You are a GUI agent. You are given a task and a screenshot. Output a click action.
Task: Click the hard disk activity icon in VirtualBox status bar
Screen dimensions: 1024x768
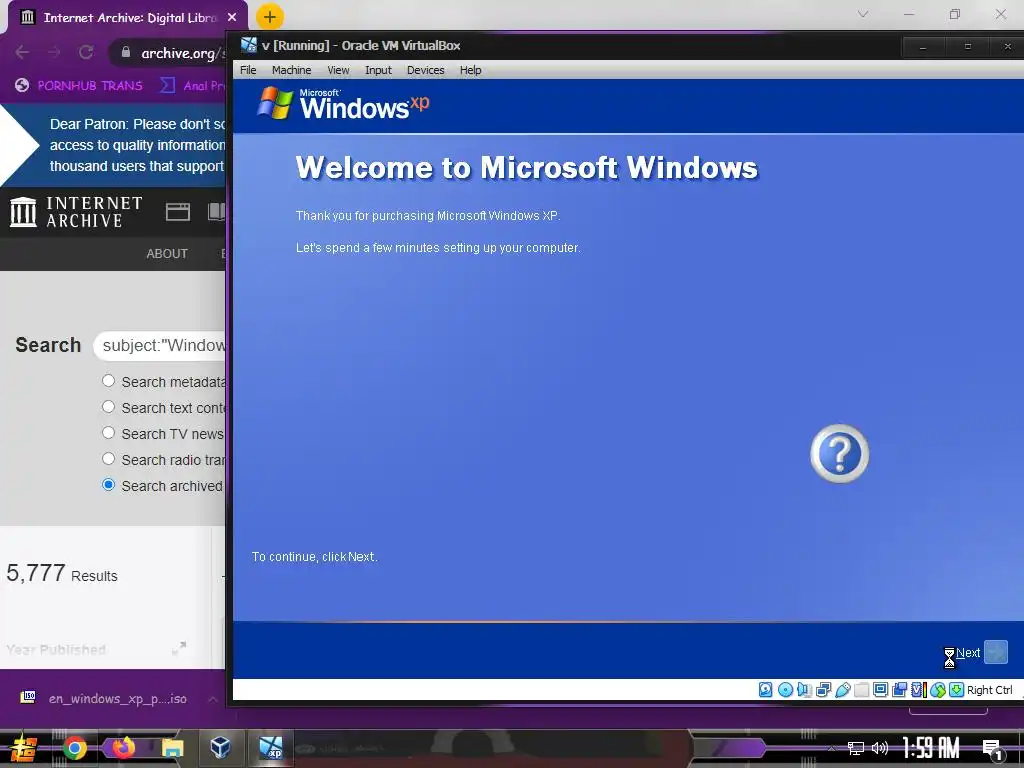click(x=765, y=690)
